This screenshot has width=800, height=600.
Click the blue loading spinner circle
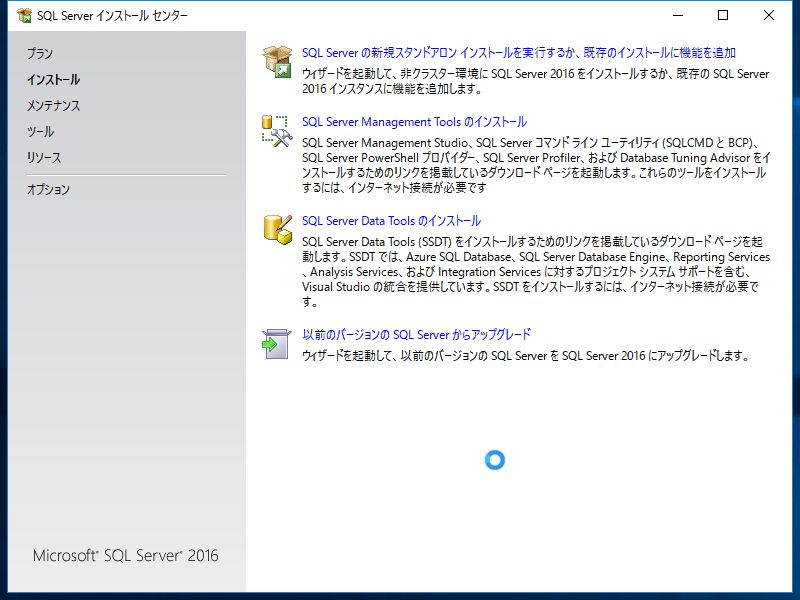pos(495,461)
